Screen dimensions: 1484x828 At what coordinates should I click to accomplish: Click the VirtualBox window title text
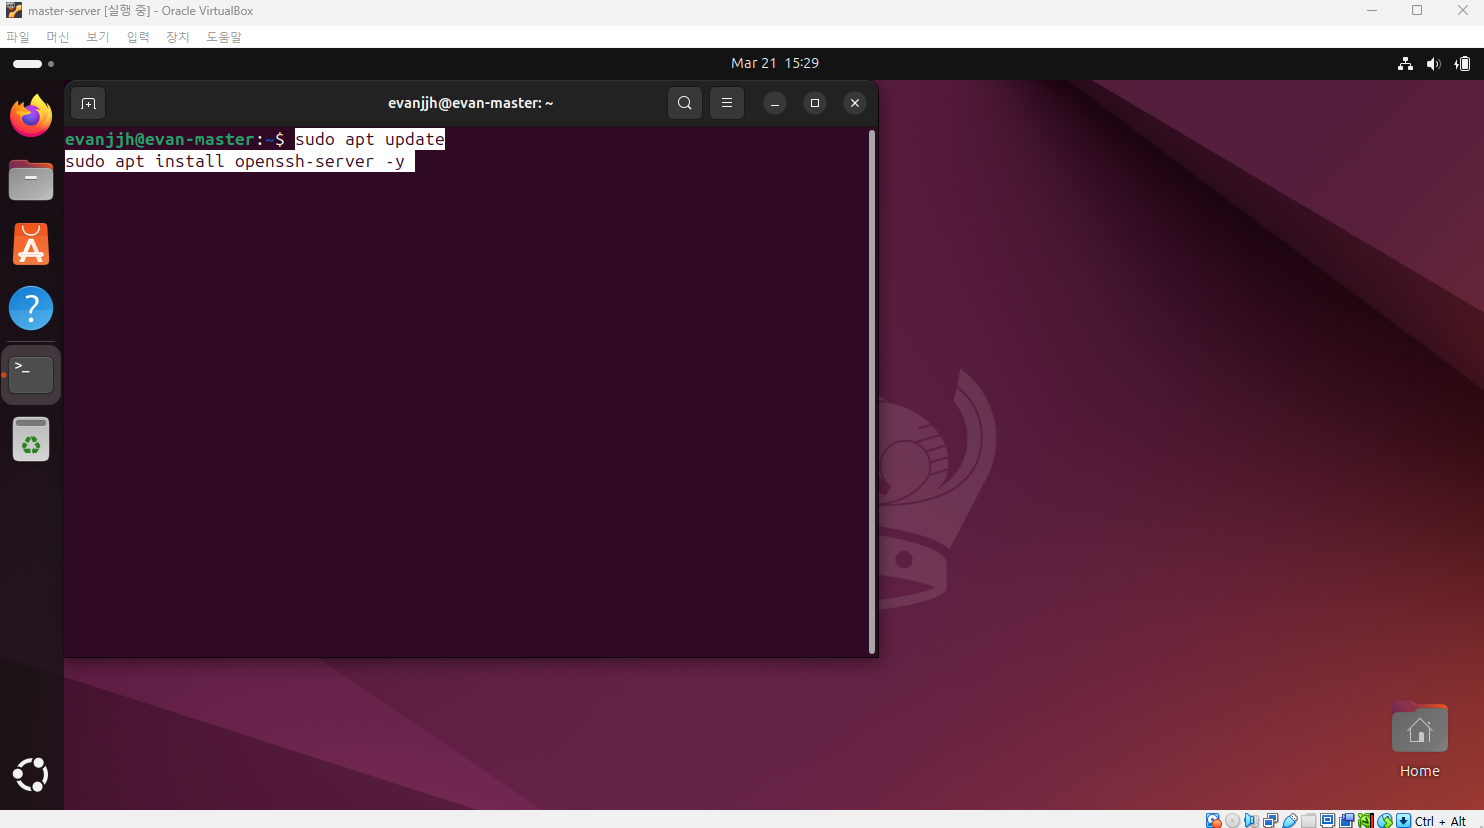(x=141, y=11)
